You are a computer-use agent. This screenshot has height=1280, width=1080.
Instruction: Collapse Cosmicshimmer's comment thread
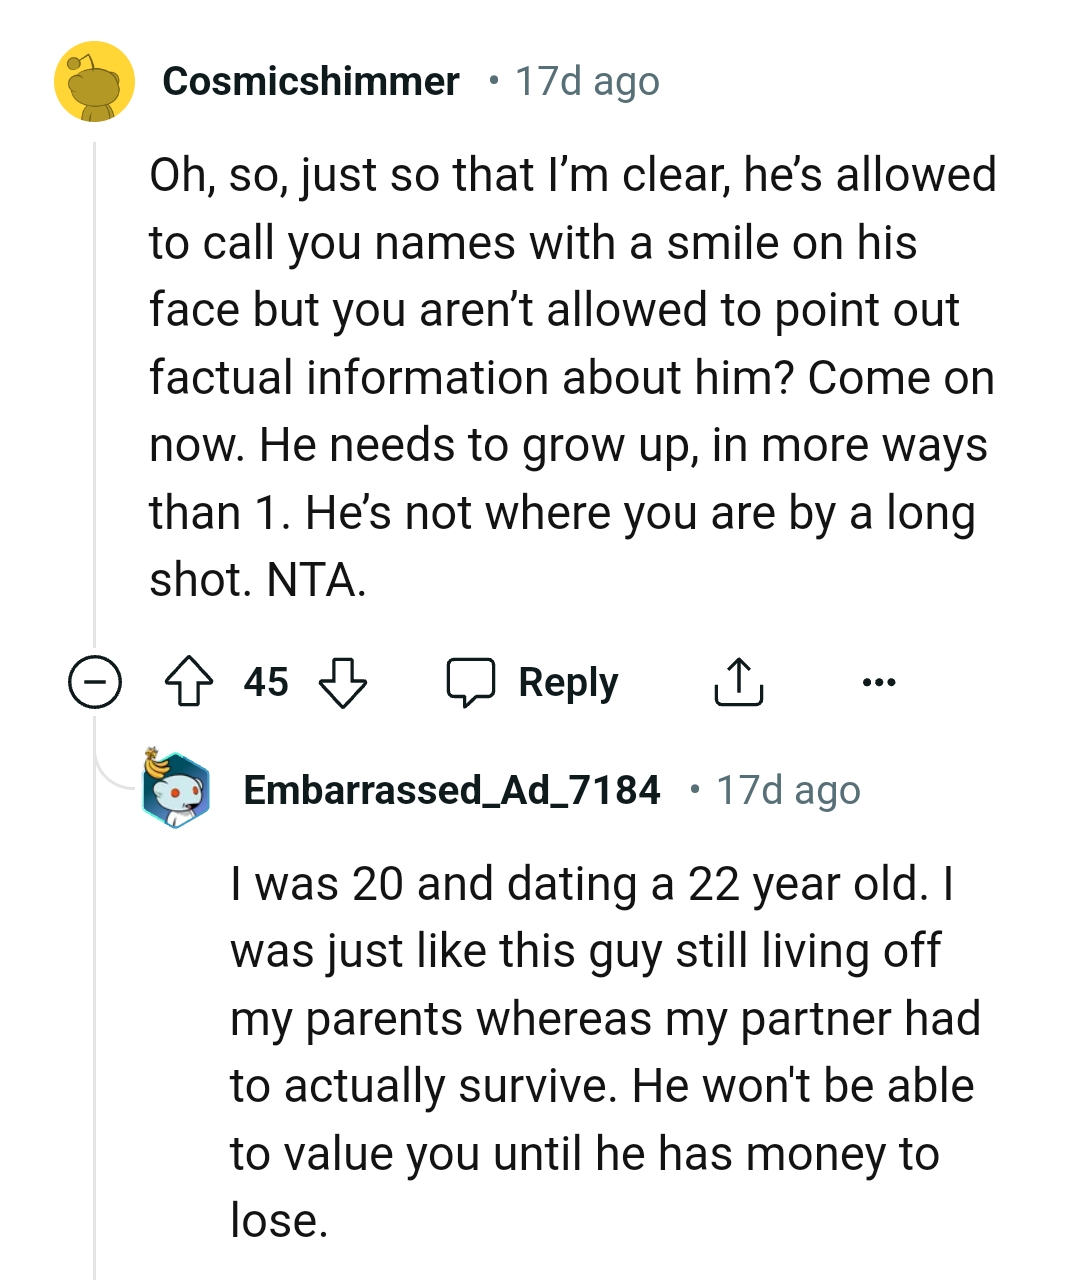tap(94, 682)
